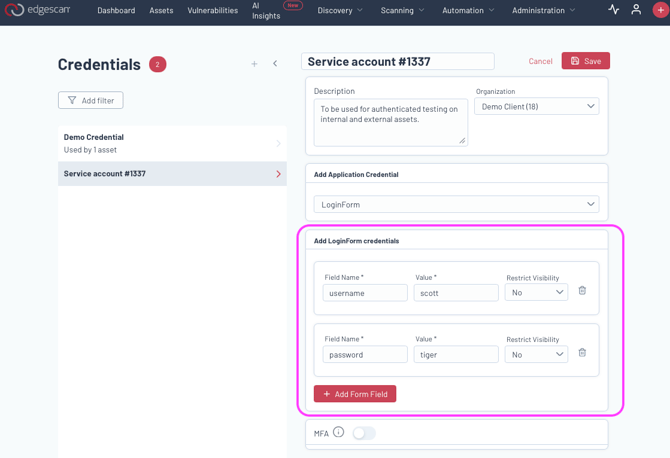Add a new credential with plus icon
The width and height of the screenshot is (670, 458).
pyautogui.click(x=254, y=64)
